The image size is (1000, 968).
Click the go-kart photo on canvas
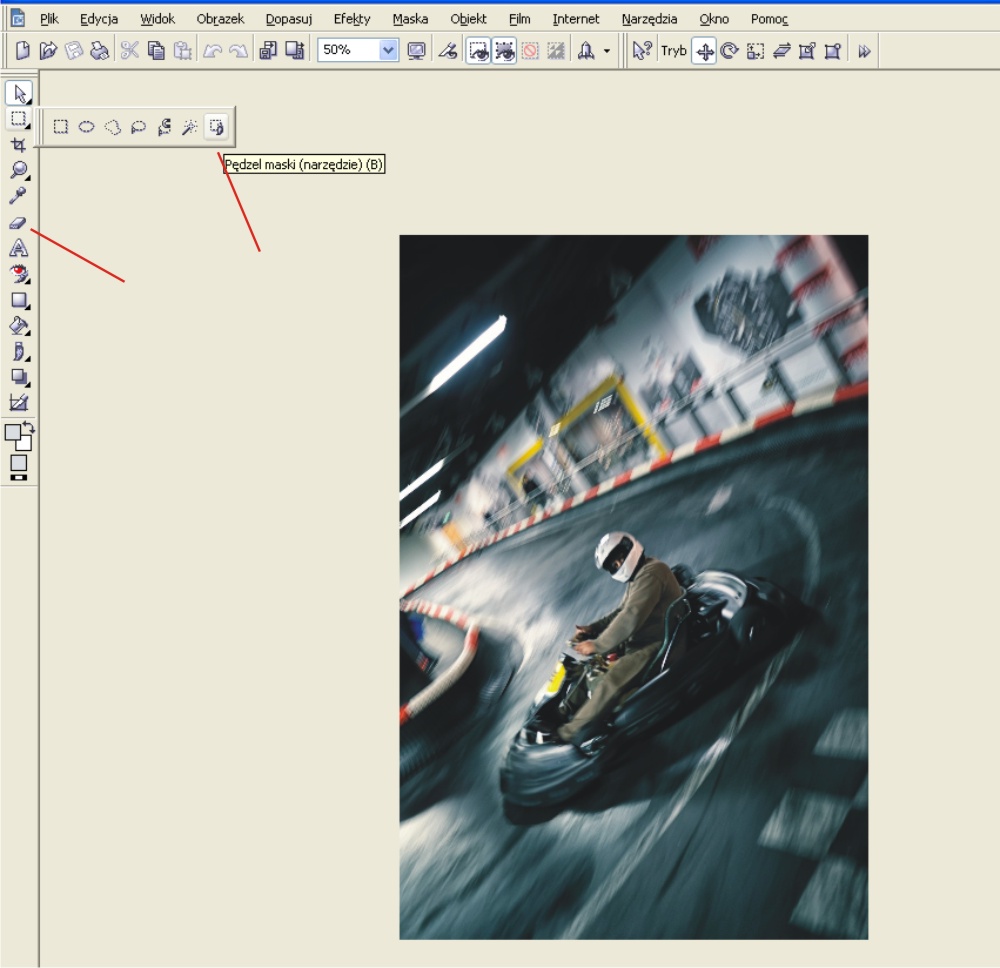633,587
